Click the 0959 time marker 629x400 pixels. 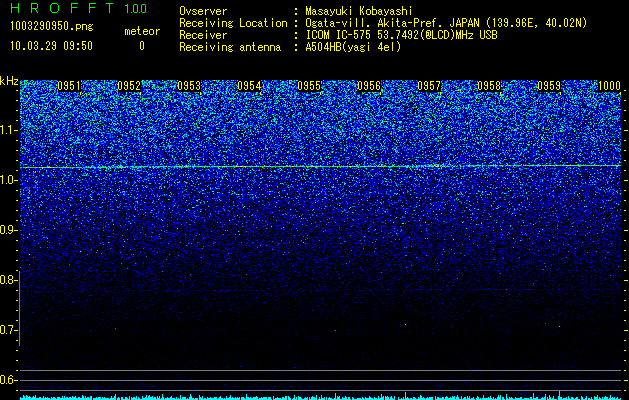coord(549,86)
